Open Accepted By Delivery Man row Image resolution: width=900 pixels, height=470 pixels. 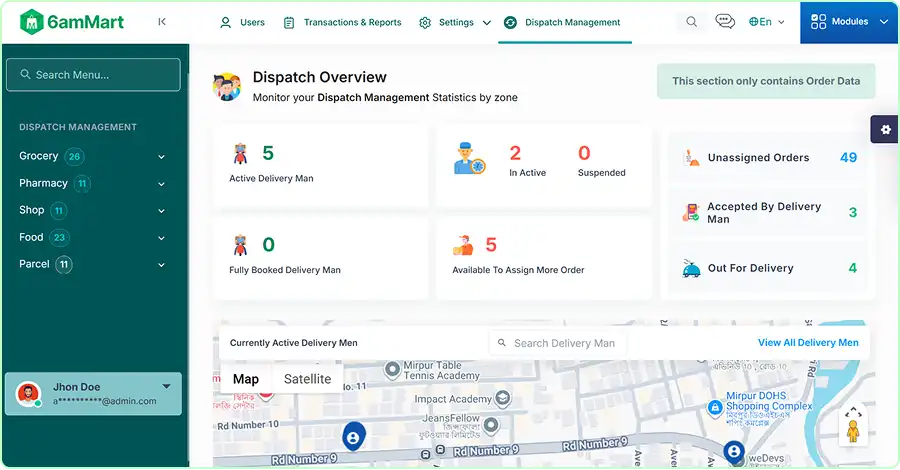pyautogui.click(x=768, y=213)
